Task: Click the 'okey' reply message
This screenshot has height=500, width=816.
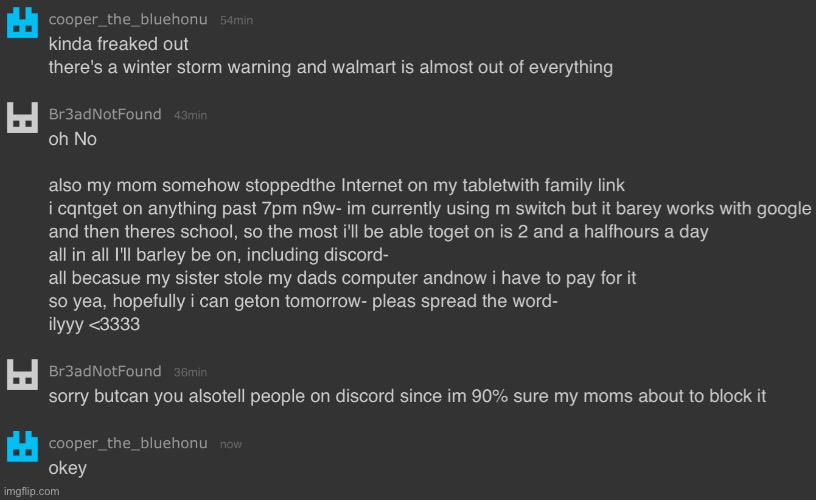Action: coord(68,468)
